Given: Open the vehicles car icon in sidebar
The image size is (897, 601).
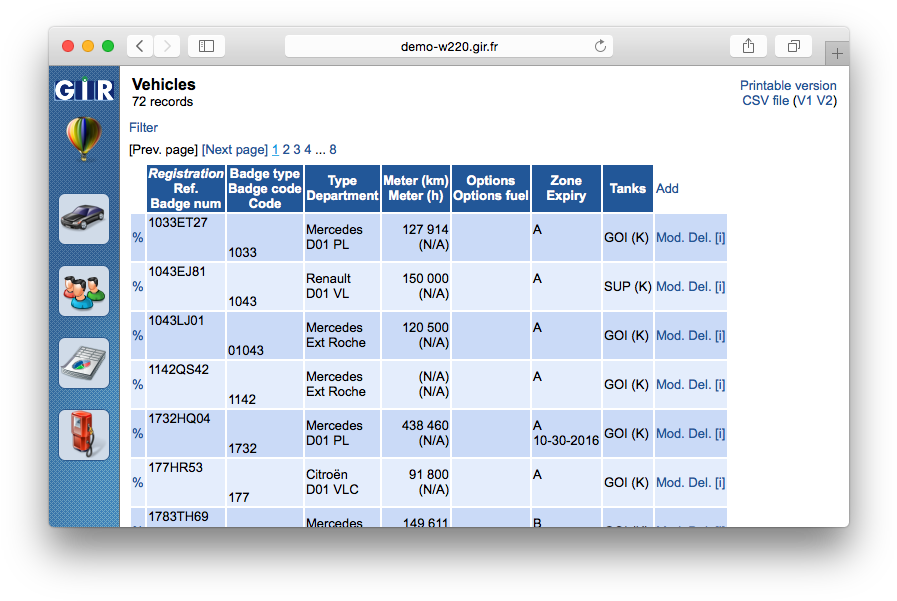Looking at the screenshot, I should (x=84, y=219).
